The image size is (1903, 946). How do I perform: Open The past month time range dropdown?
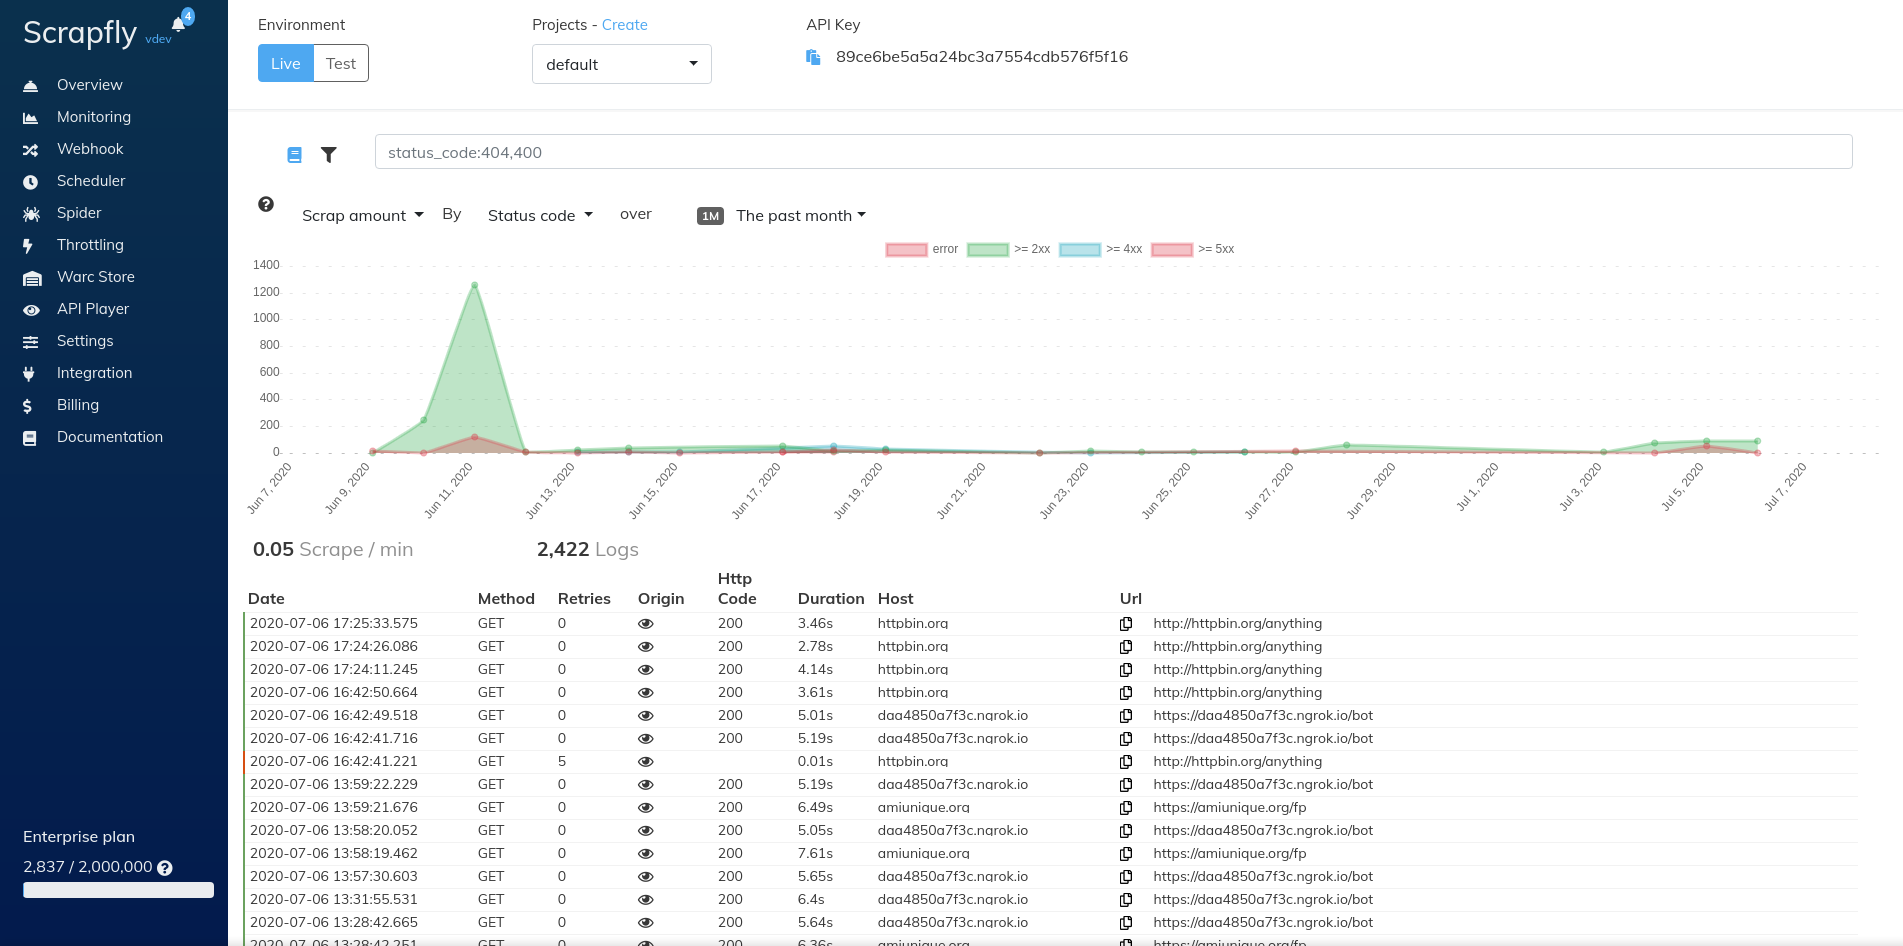pos(801,215)
